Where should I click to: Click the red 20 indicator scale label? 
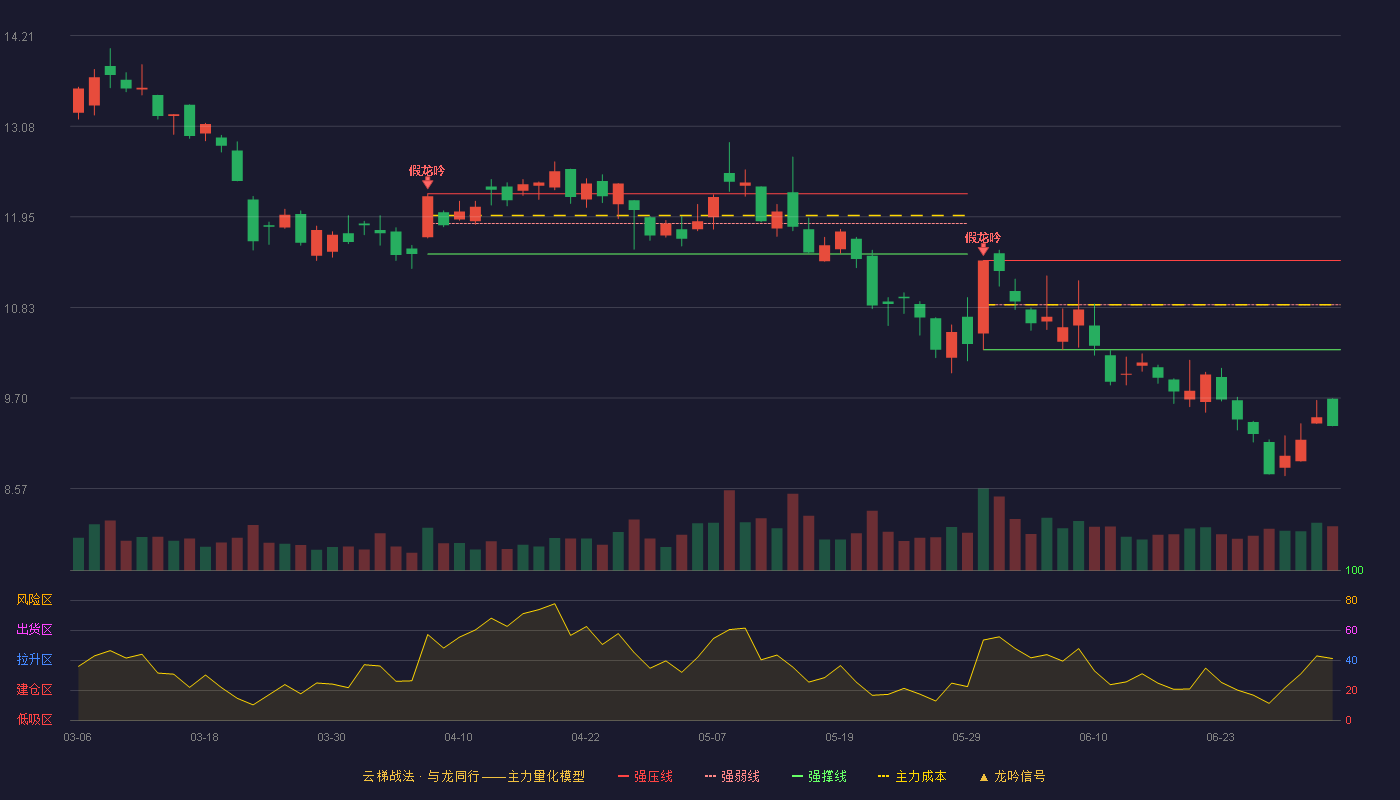[x=1351, y=690]
